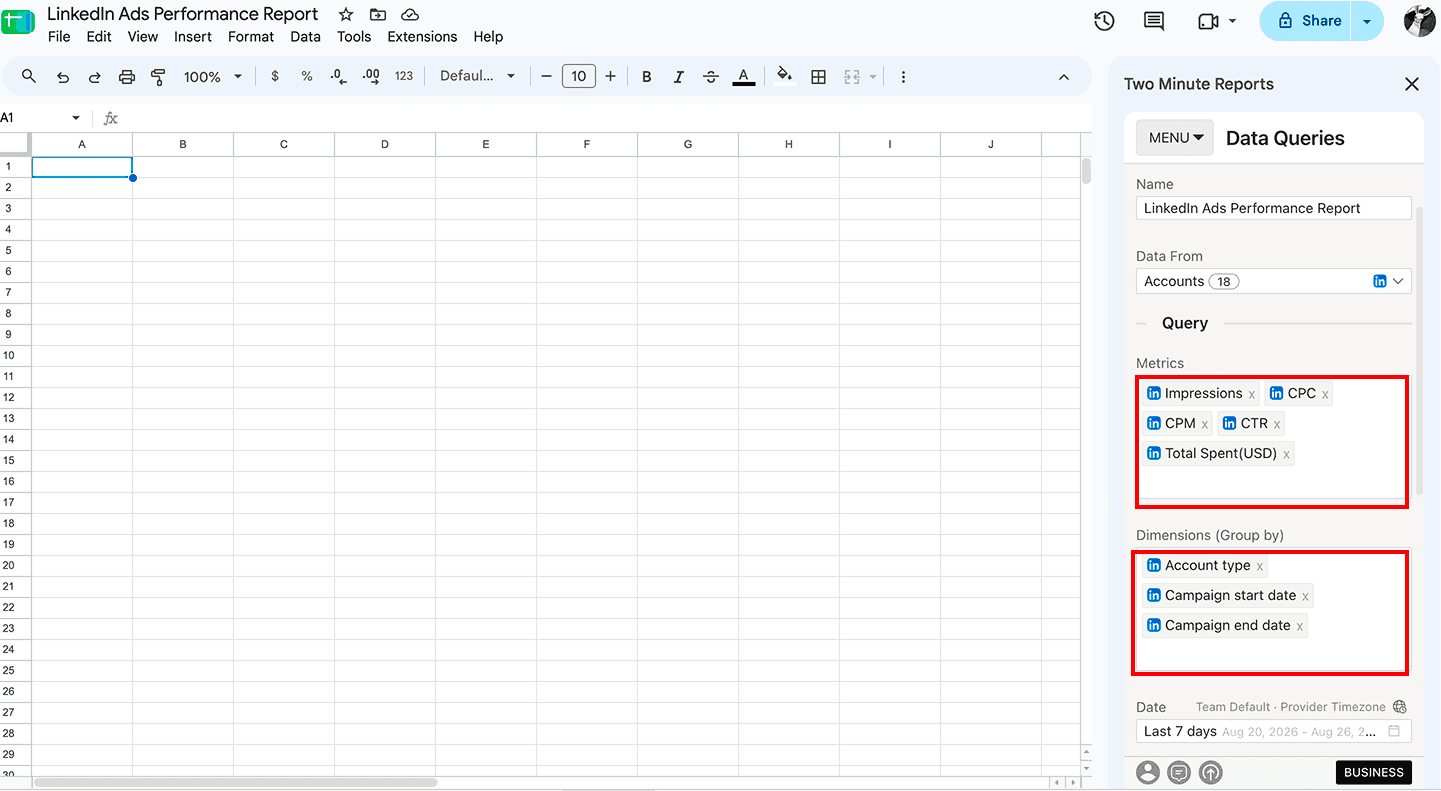
Task: Increase font size with plus button
Action: coord(610,77)
